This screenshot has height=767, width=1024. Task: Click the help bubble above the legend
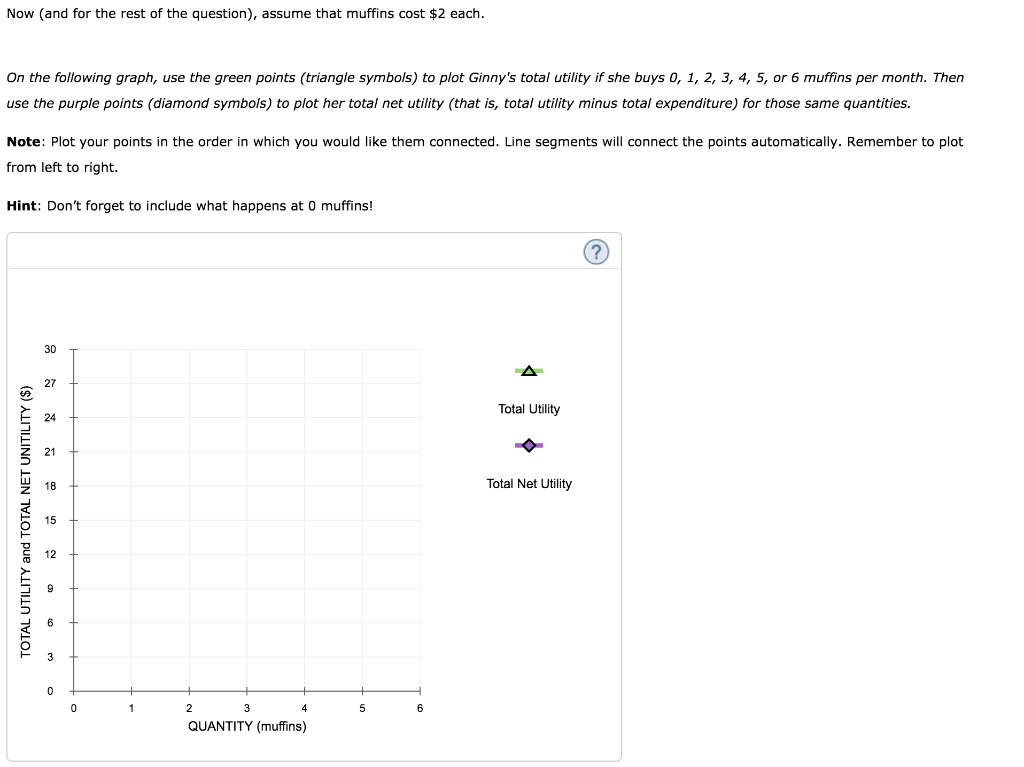596,252
